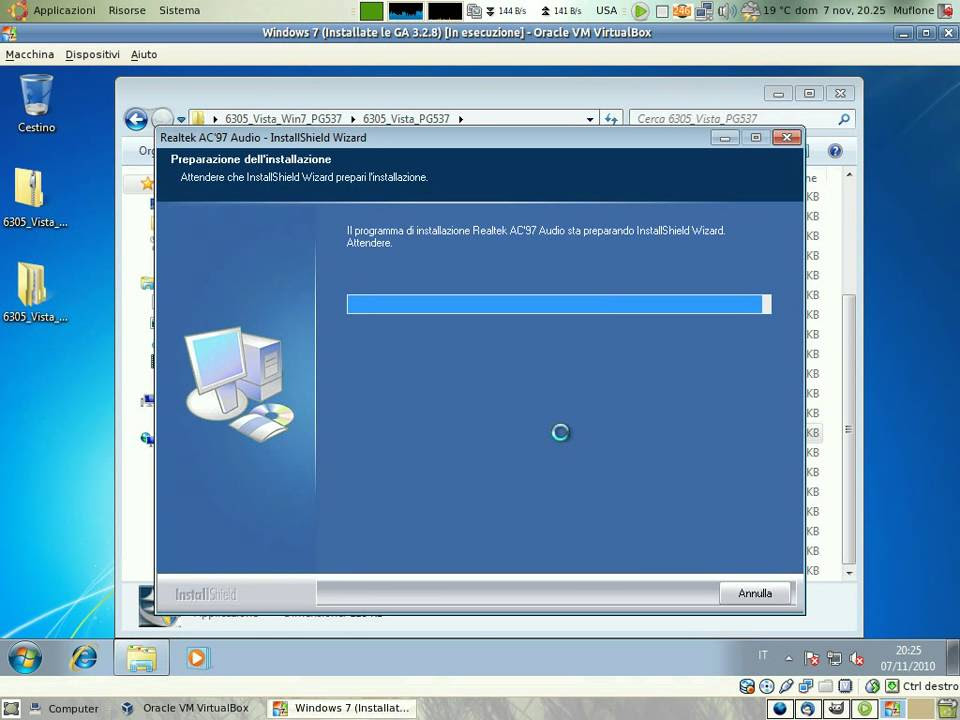Screen dimensions: 960x720
Task: Open Windows Explorer taskbar button
Action: click(141, 658)
